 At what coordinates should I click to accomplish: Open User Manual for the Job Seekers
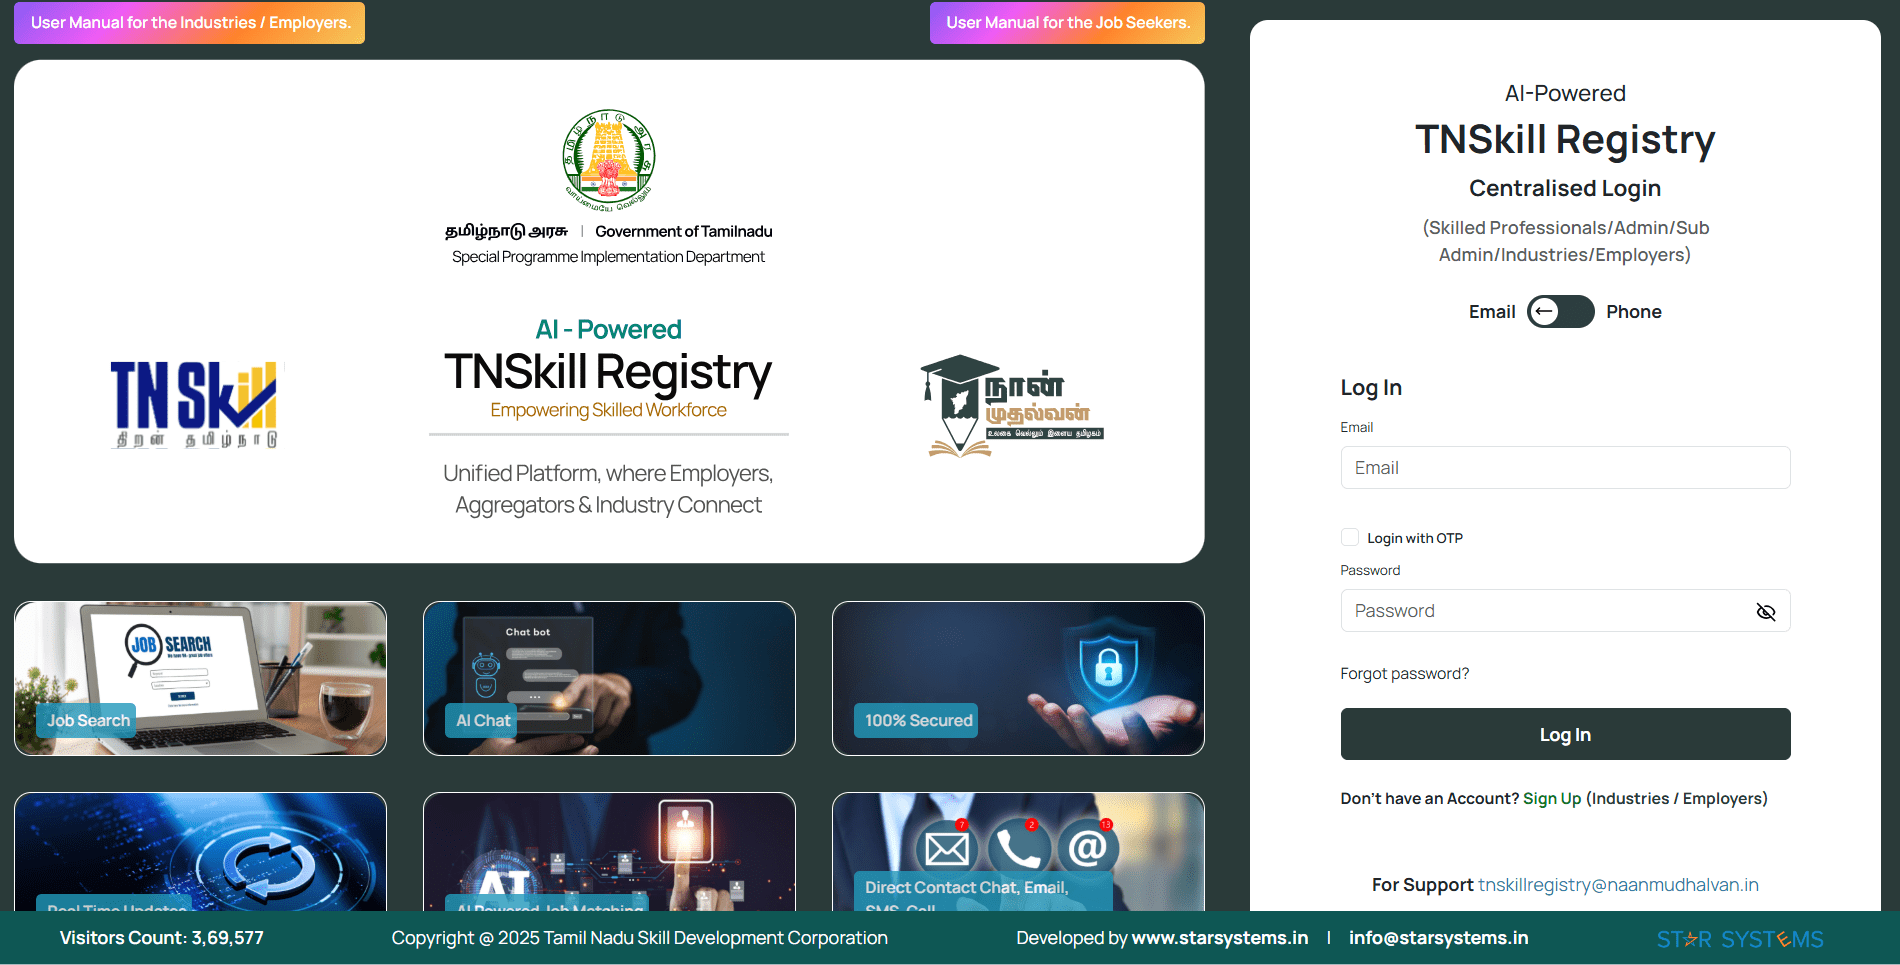[1067, 23]
